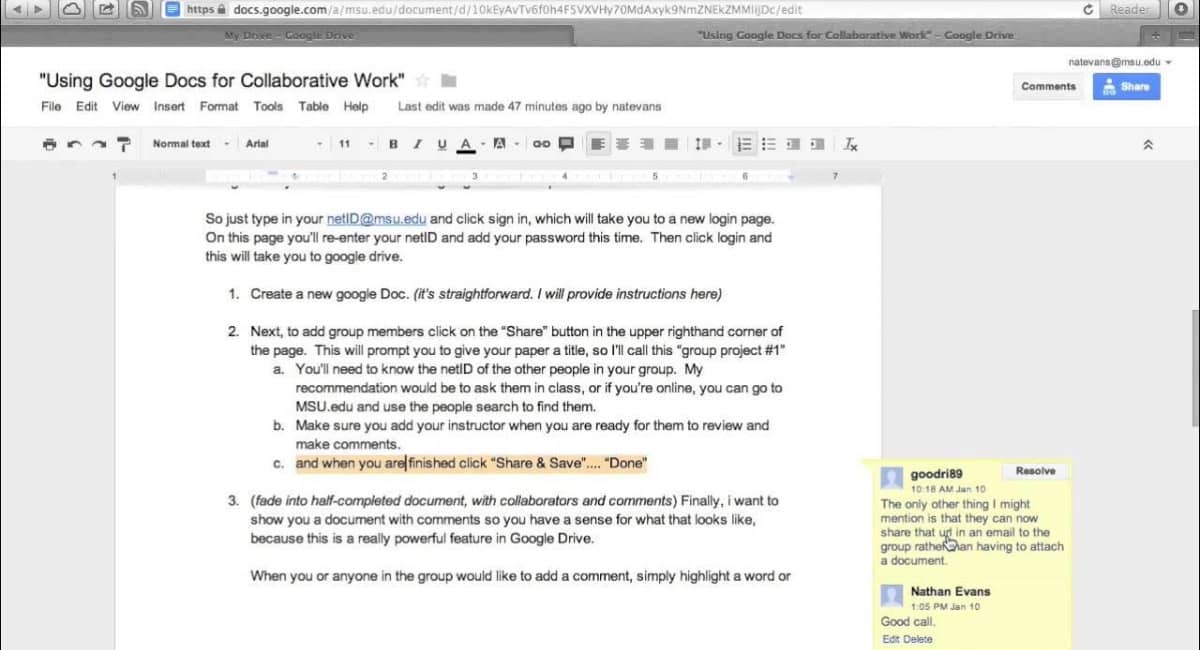Insert a comment using the toolbar icon
1200x650 pixels.
click(x=566, y=144)
